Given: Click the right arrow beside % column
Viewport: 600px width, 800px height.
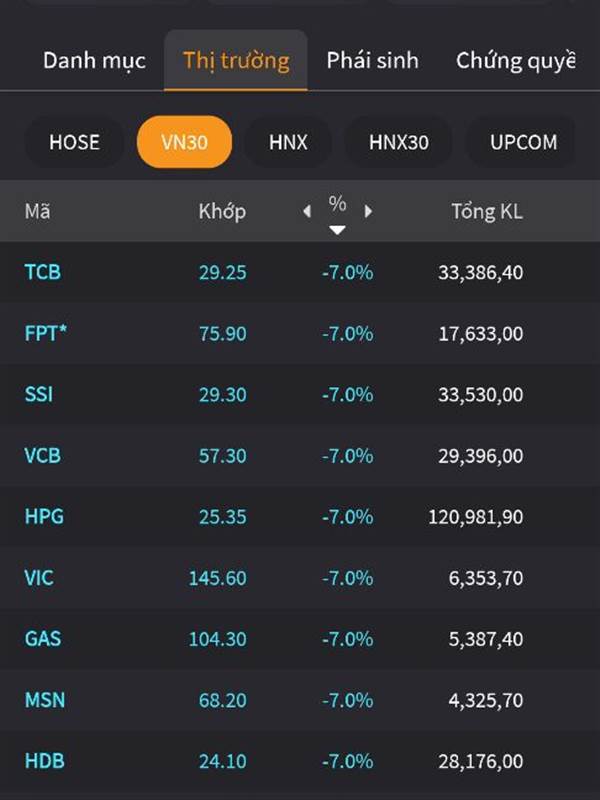Looking at the screenshot, I should [368, 211].
